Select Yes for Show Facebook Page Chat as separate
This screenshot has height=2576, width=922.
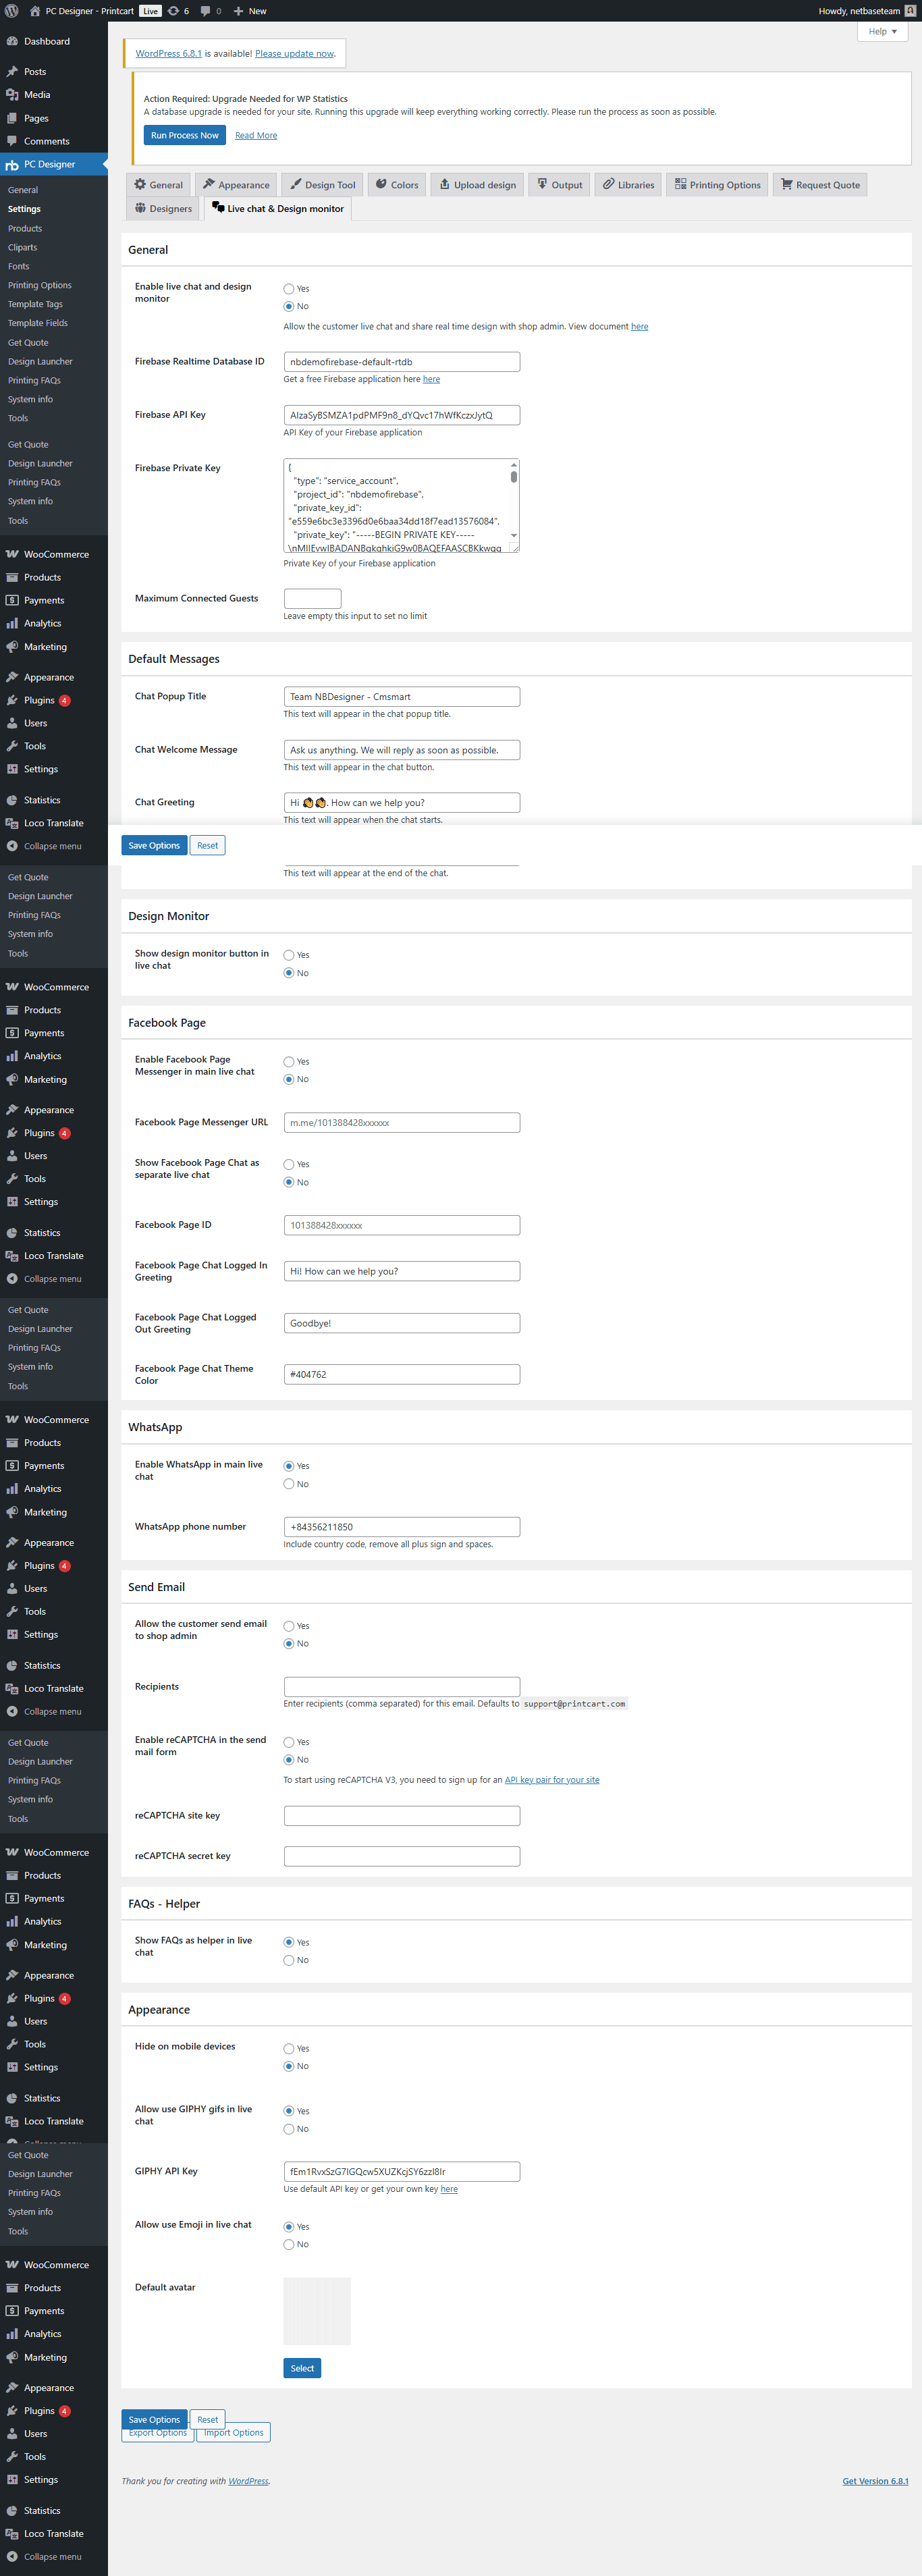coord(289,1165)
